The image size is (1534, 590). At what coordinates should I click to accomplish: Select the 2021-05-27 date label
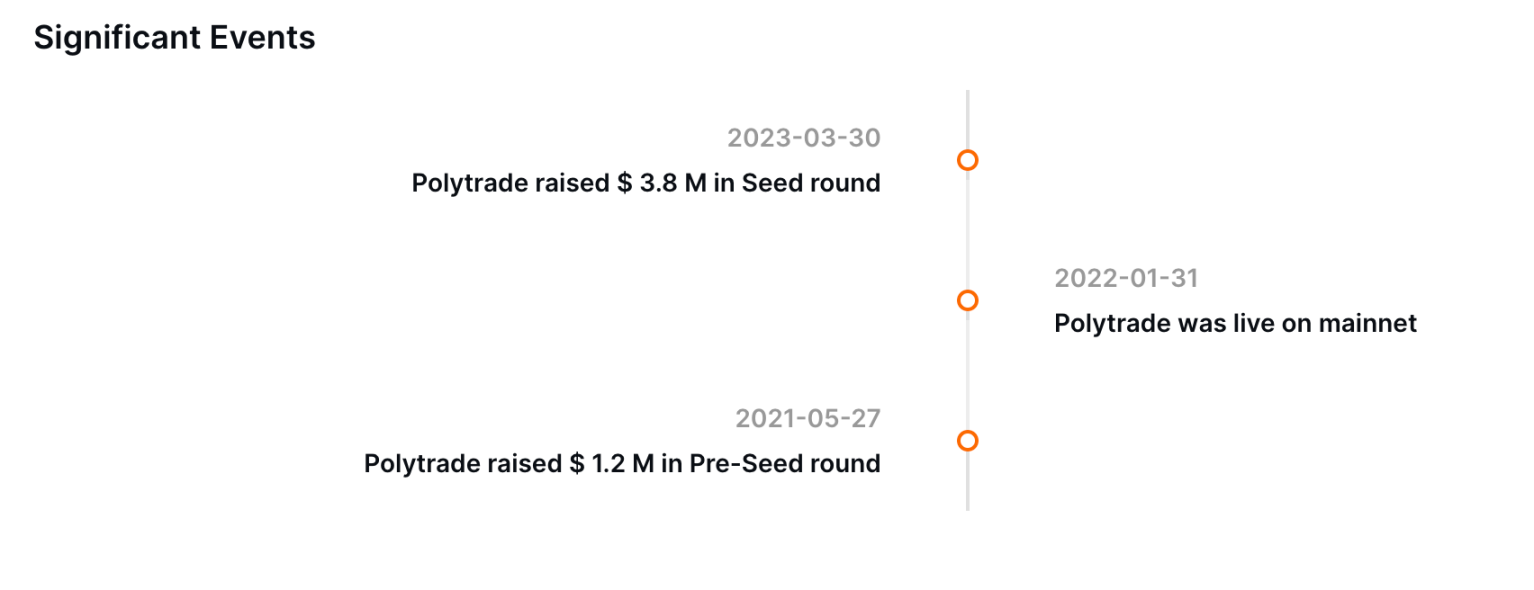(808, 418)
